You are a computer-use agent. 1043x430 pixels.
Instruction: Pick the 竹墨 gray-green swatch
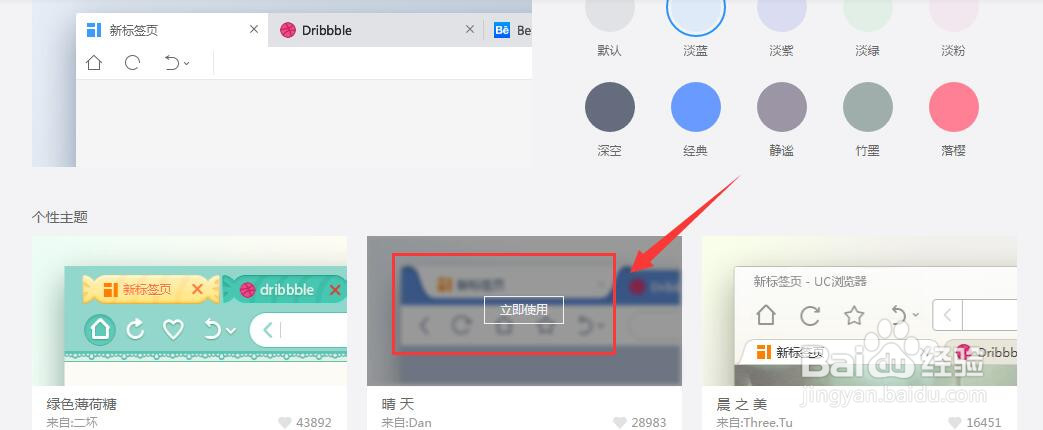[x=867, y=107]
